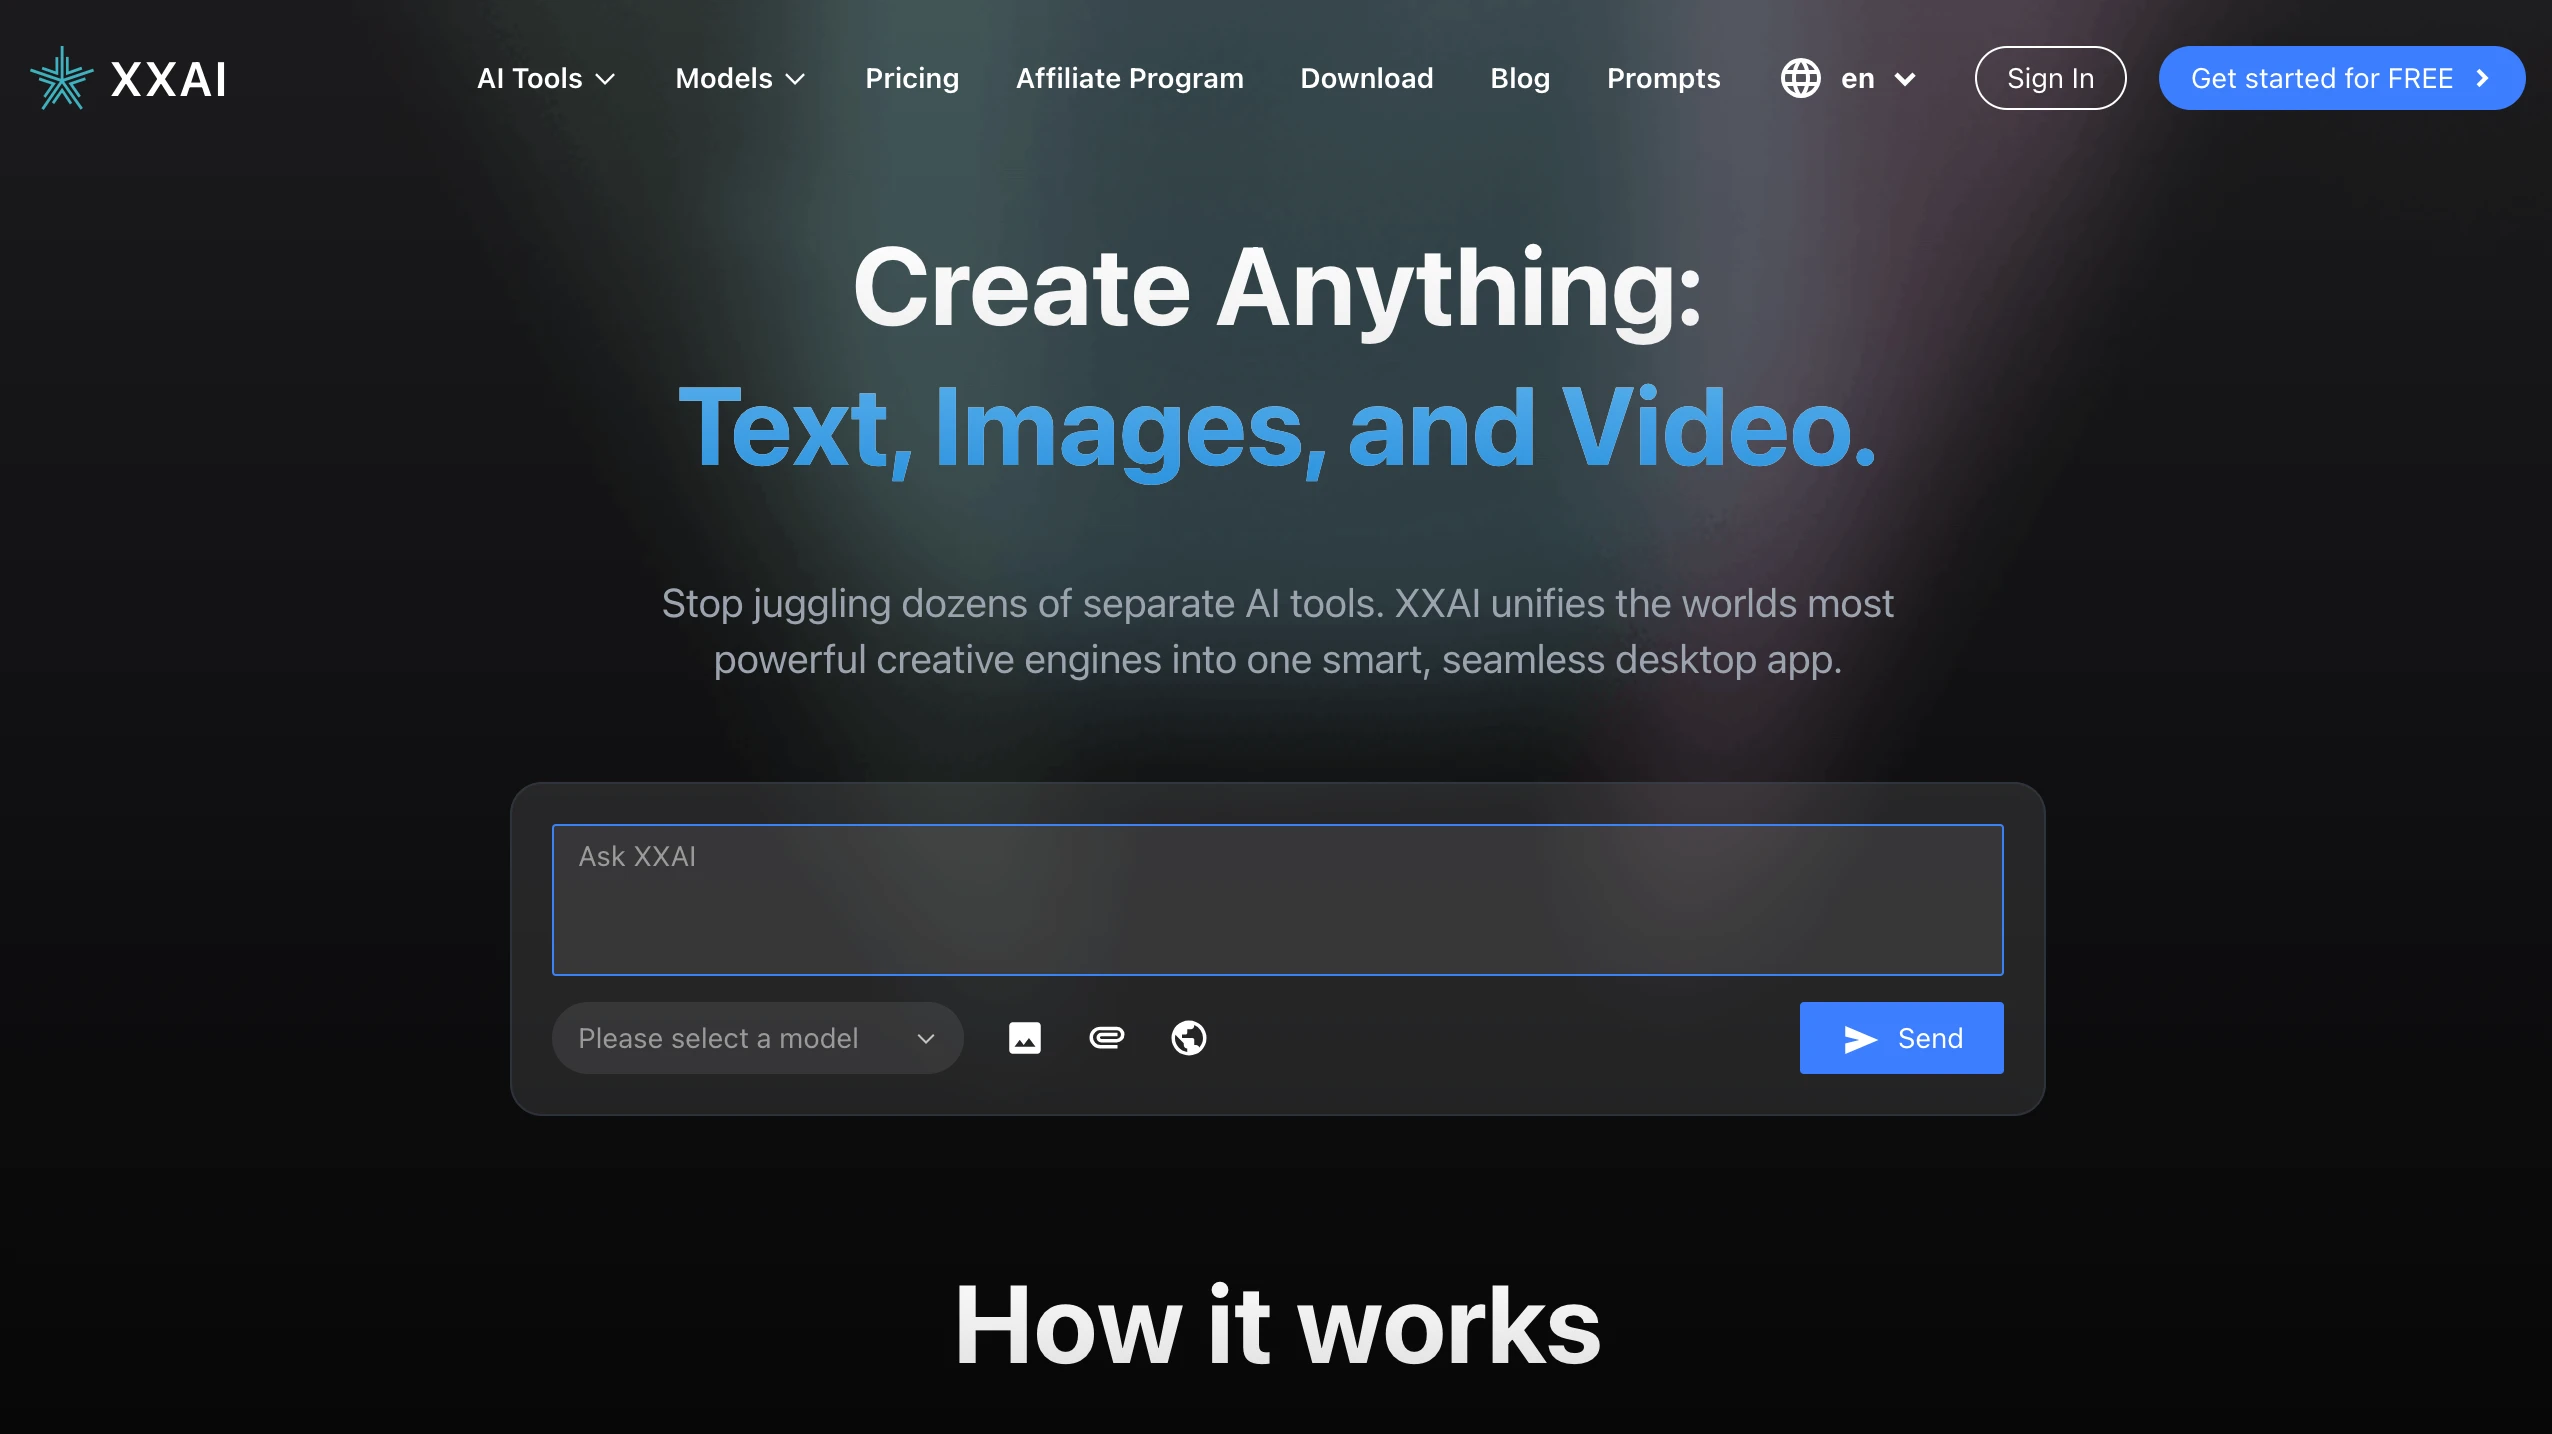
Task: Expand the Models dropdown menu
Action: [x=740, y=78]
